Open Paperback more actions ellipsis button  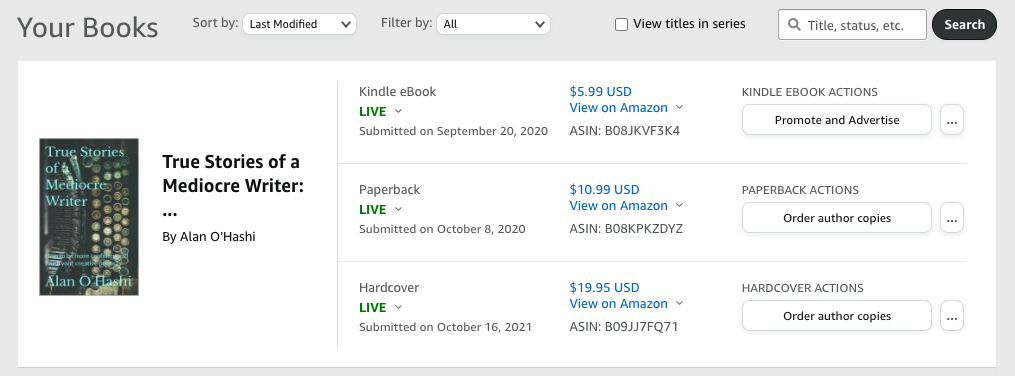952,218
